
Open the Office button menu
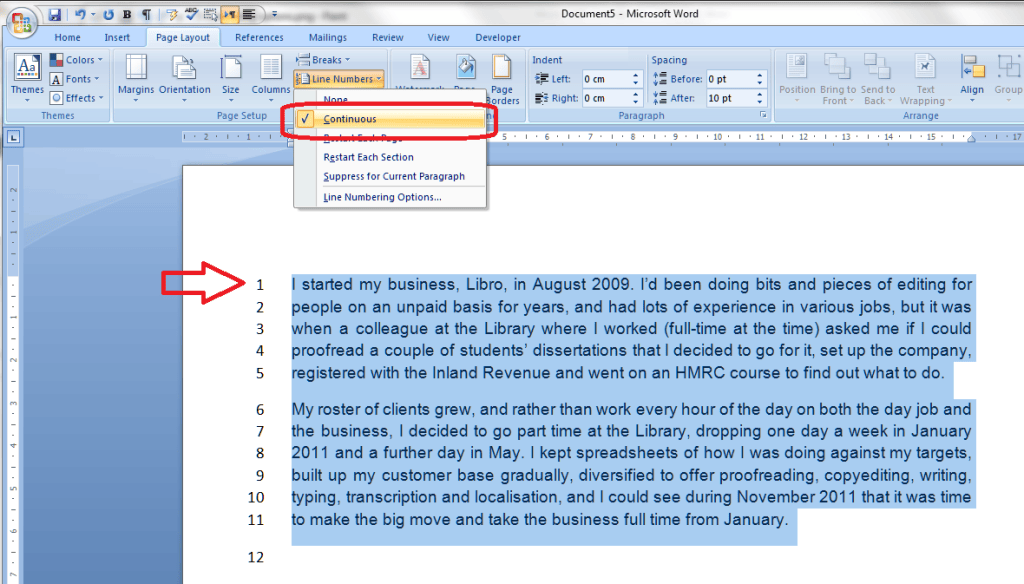[21, 24]
